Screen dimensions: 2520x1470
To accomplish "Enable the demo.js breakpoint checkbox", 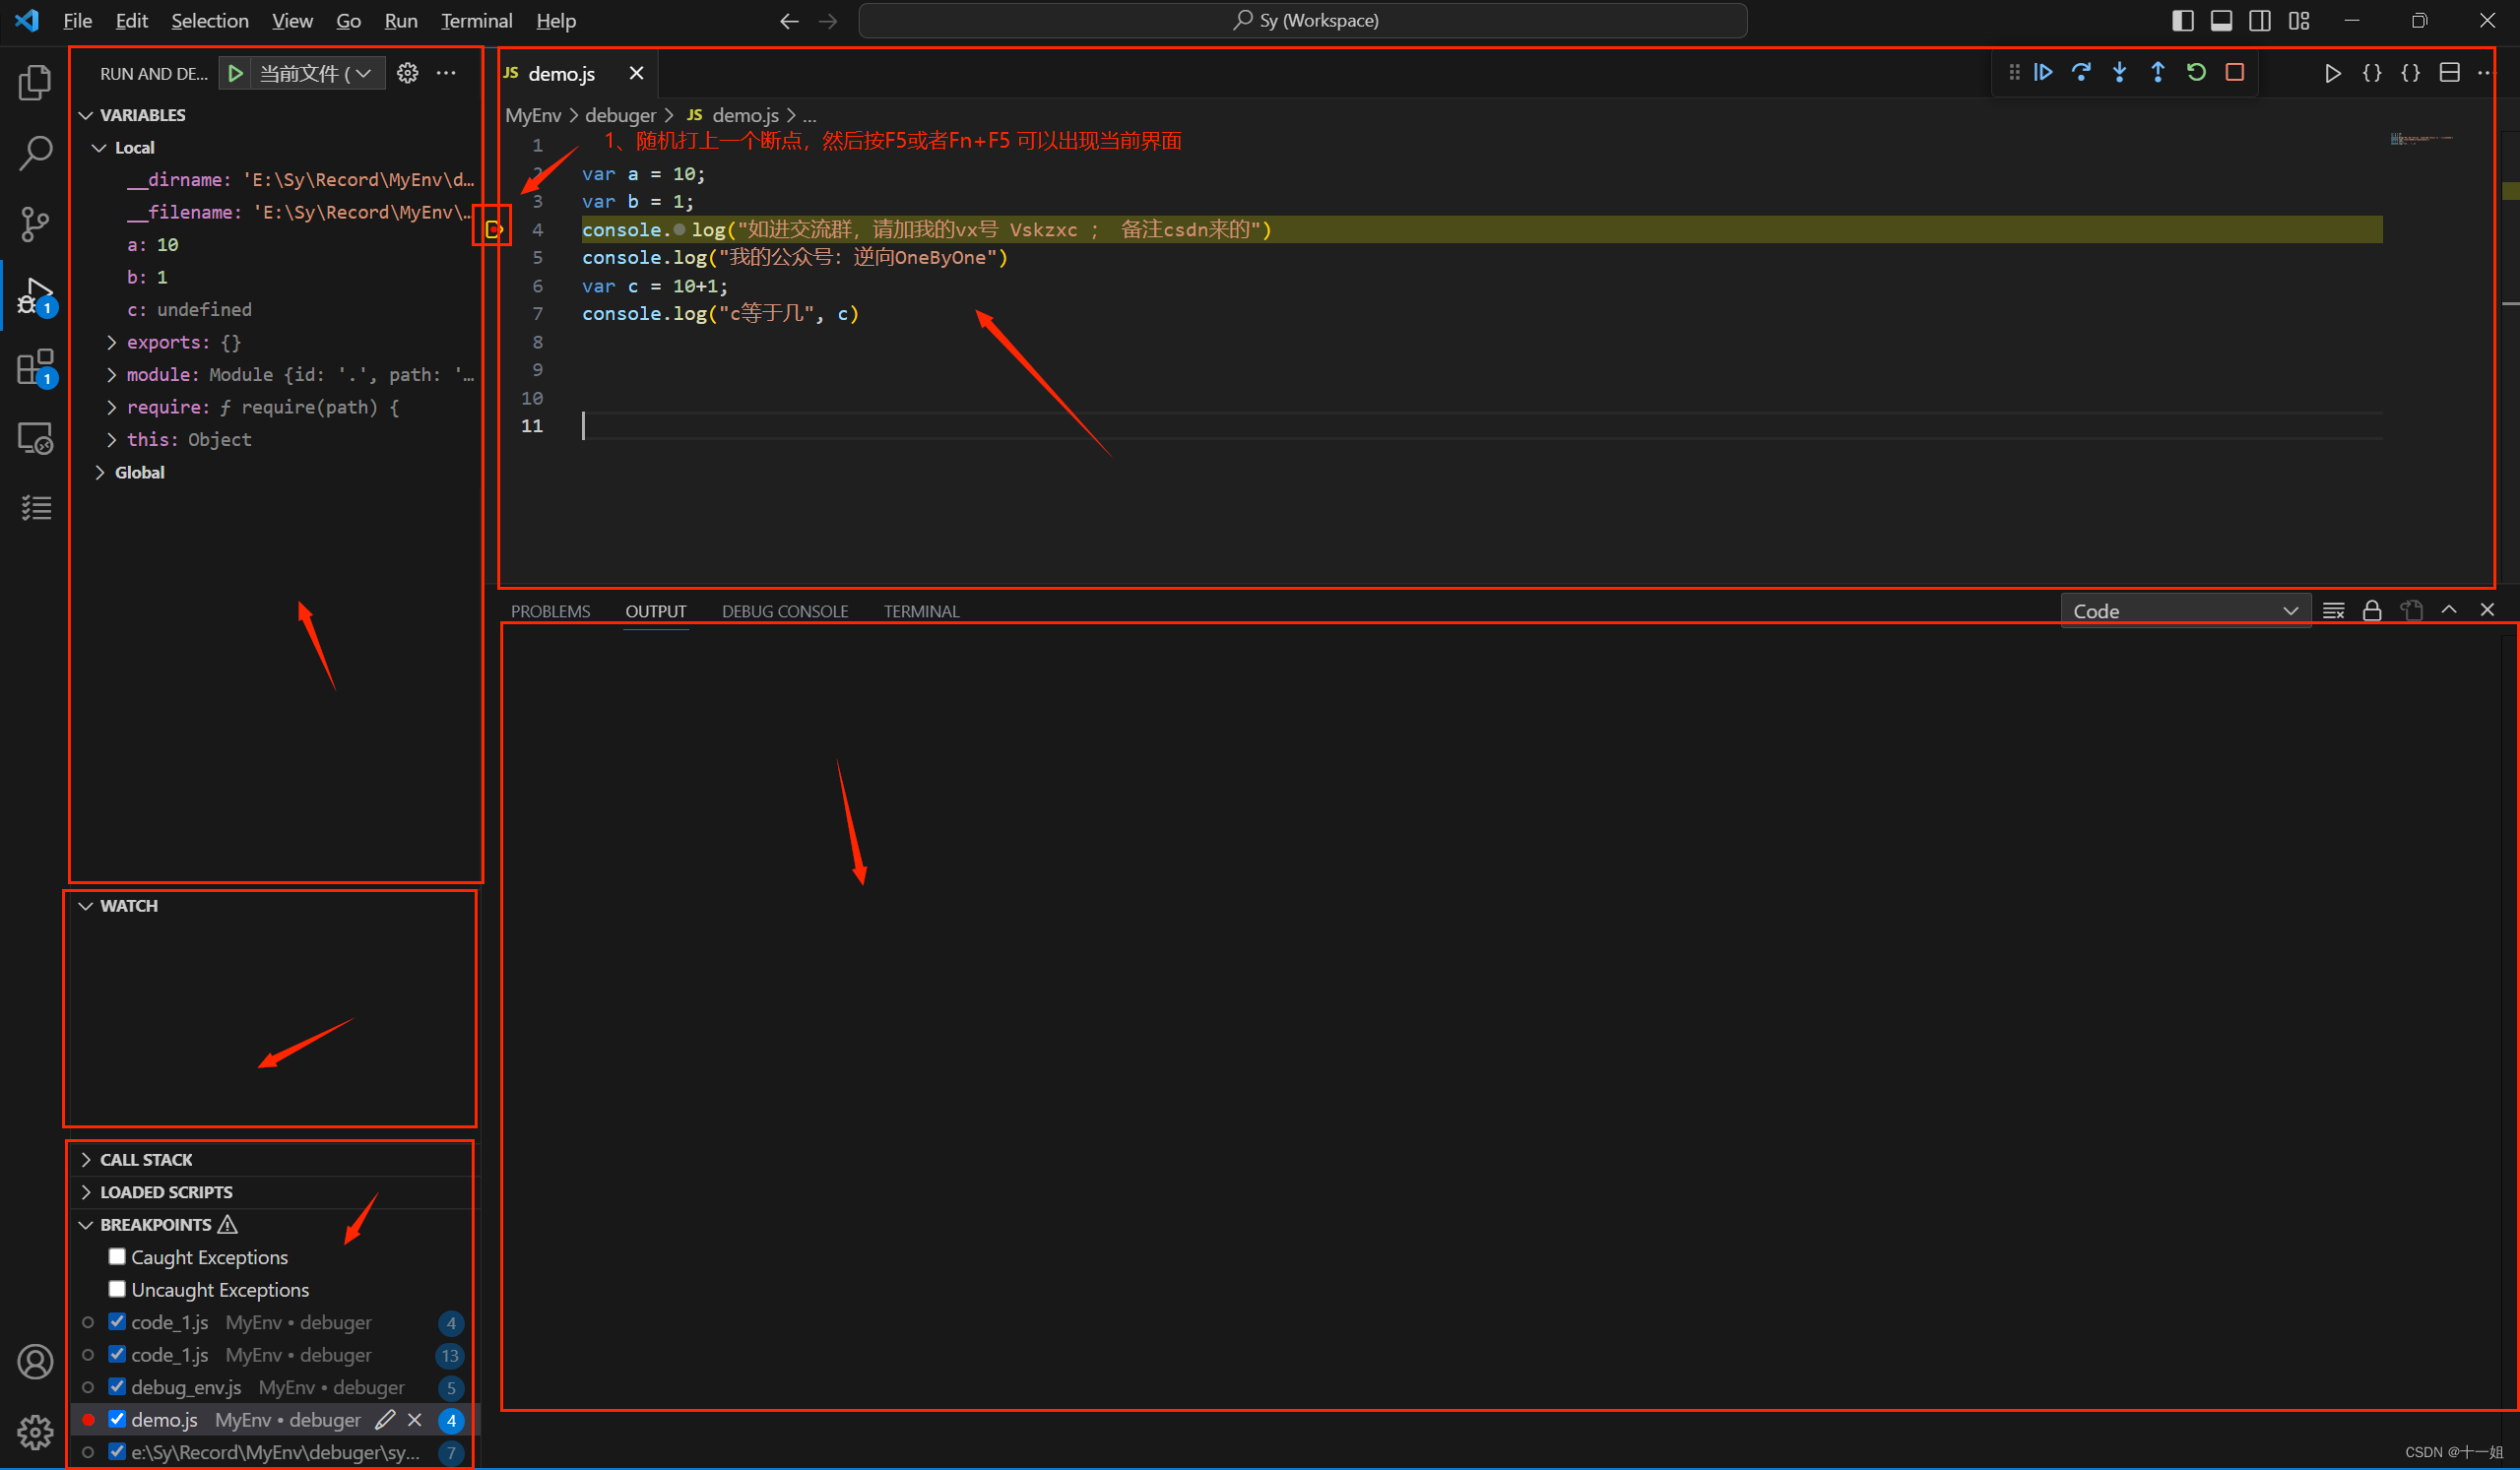I will (x=115, y=1419).
